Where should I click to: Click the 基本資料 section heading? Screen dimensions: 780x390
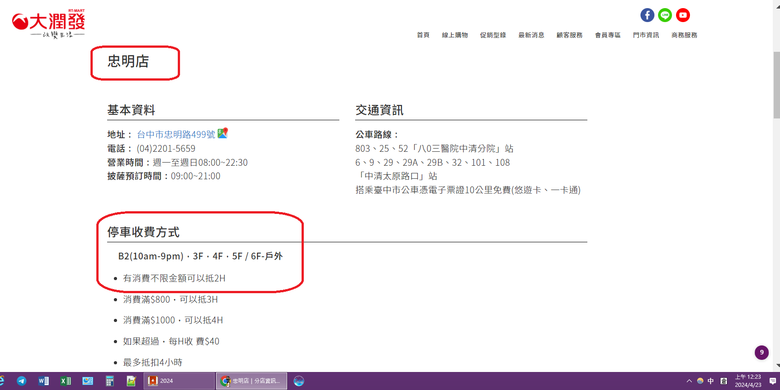click(x=131, y=110)
